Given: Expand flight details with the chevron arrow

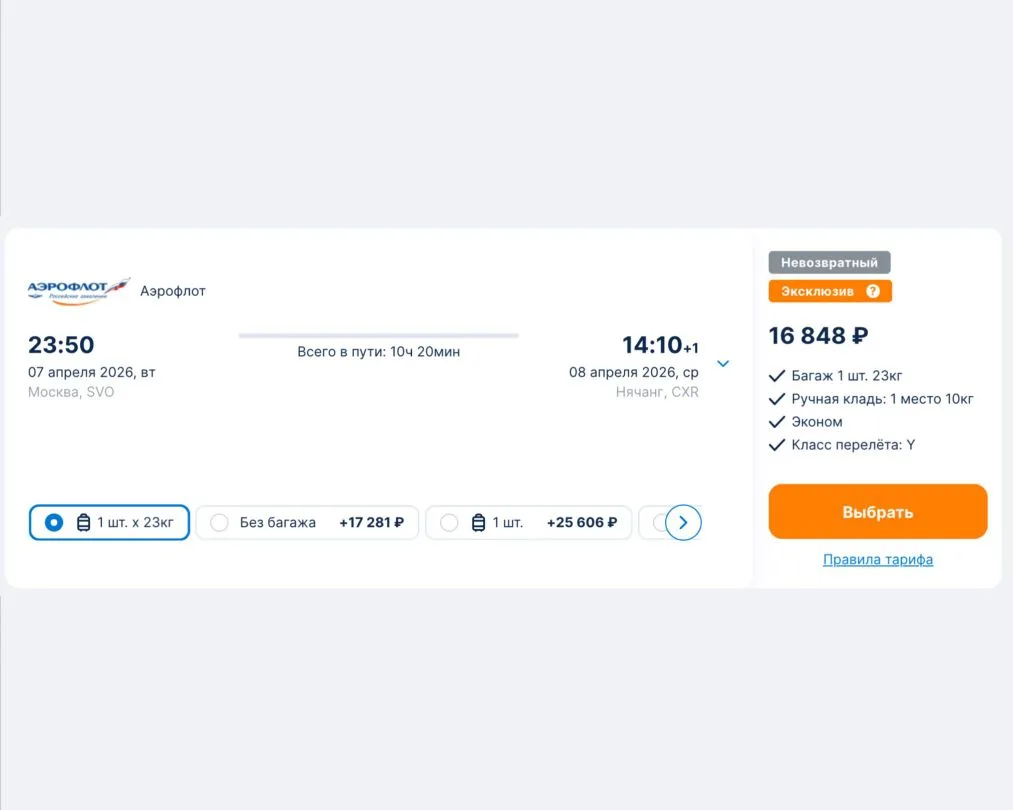Looking at the screenshot, I should (x=723, y=363).
